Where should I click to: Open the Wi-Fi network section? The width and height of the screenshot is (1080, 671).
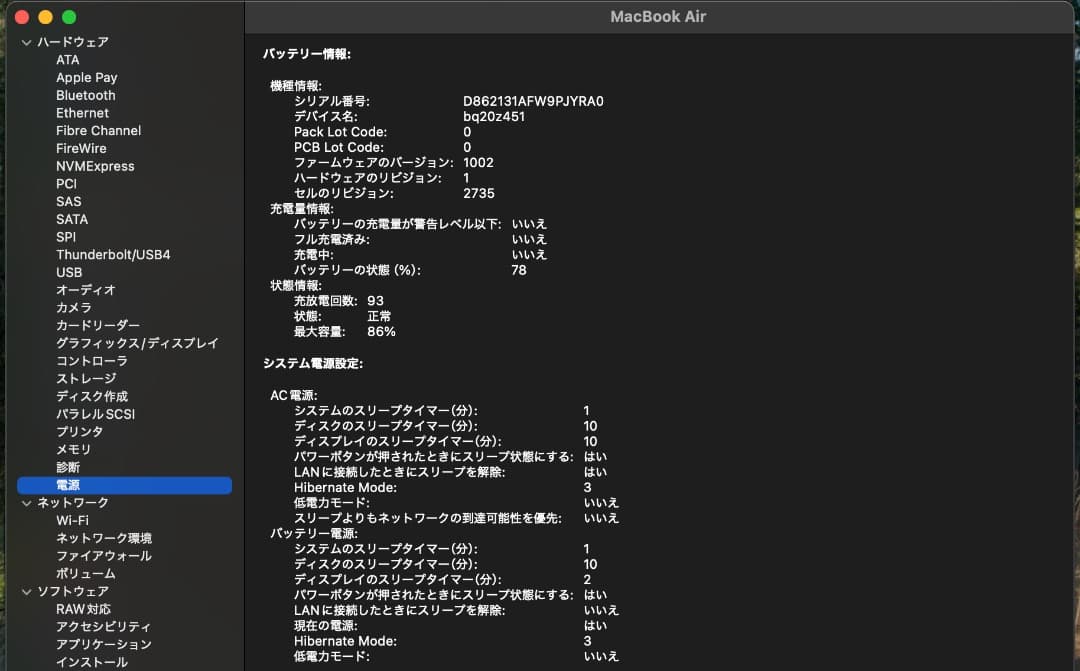72,520
